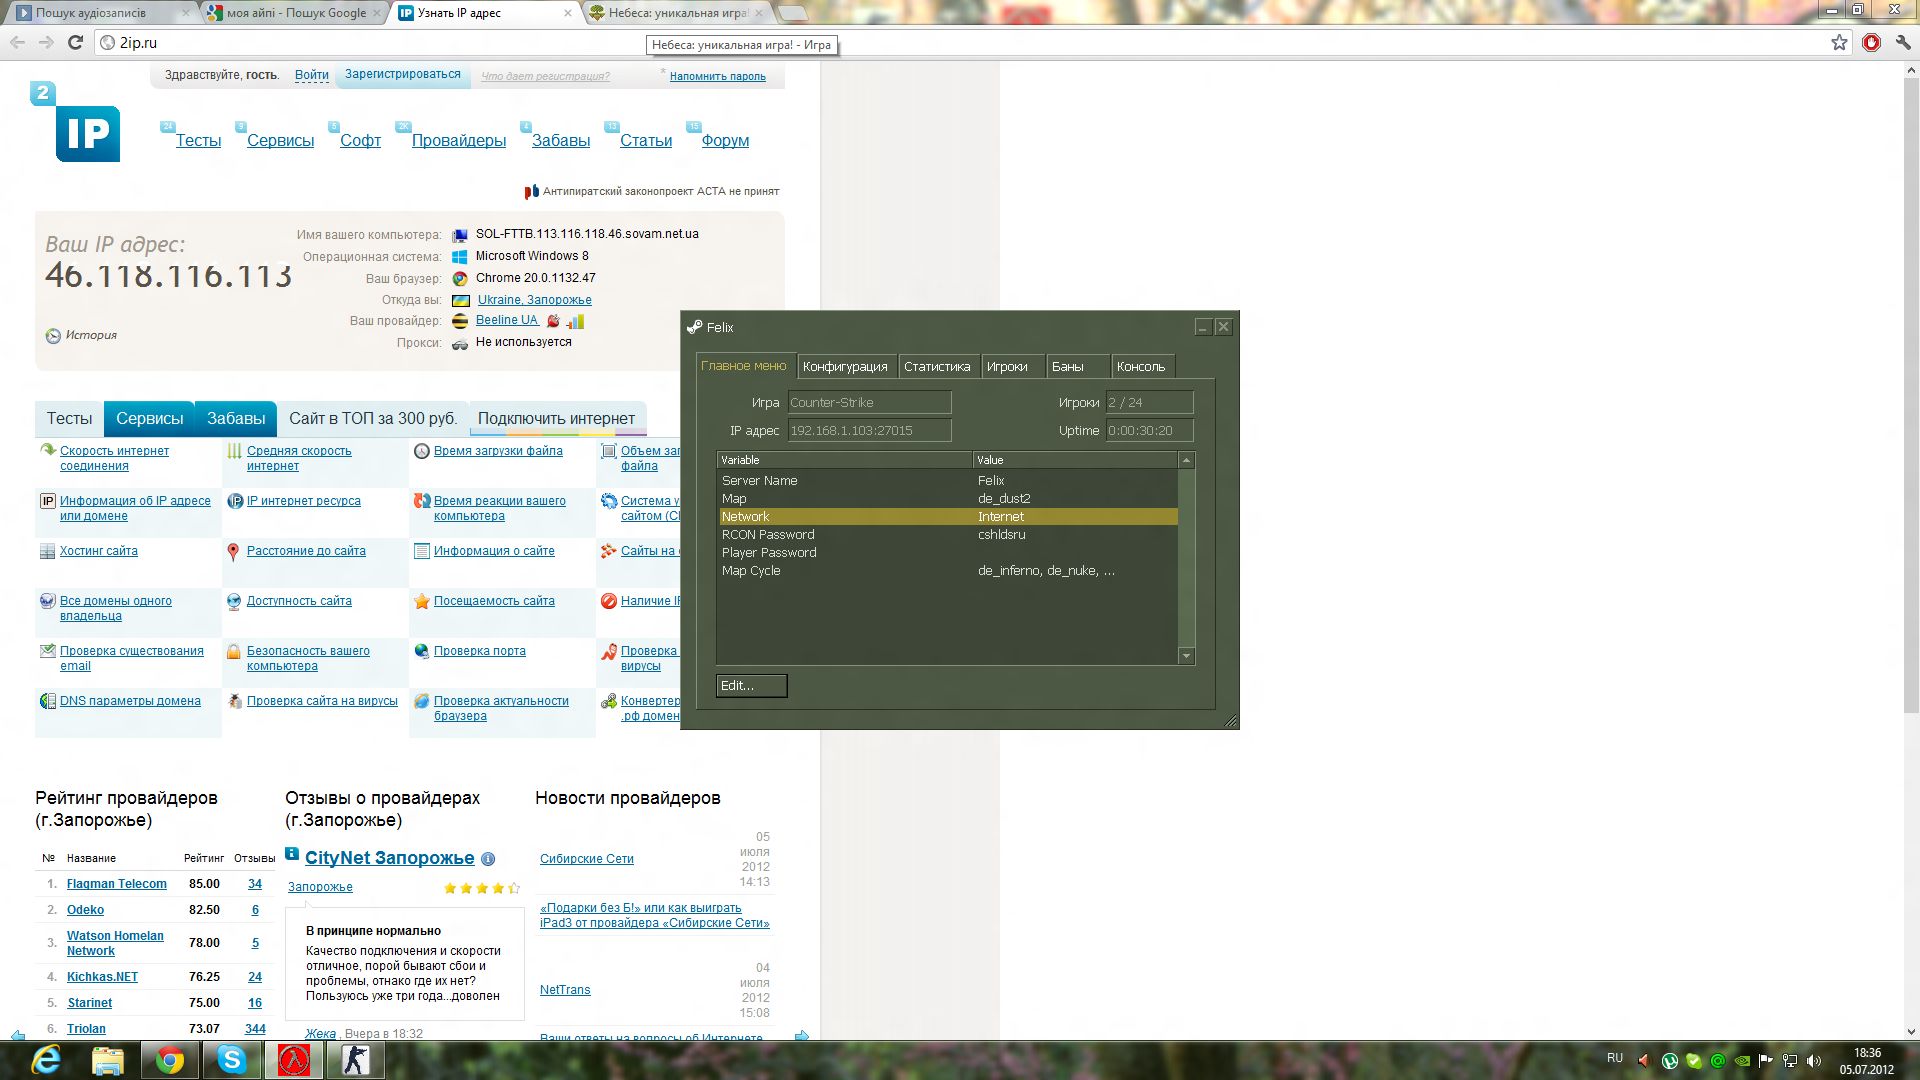The height and width of the screenshot is (1080, 1920).
Task: Open Skype from the taskbar
Action: (231, 1060)
